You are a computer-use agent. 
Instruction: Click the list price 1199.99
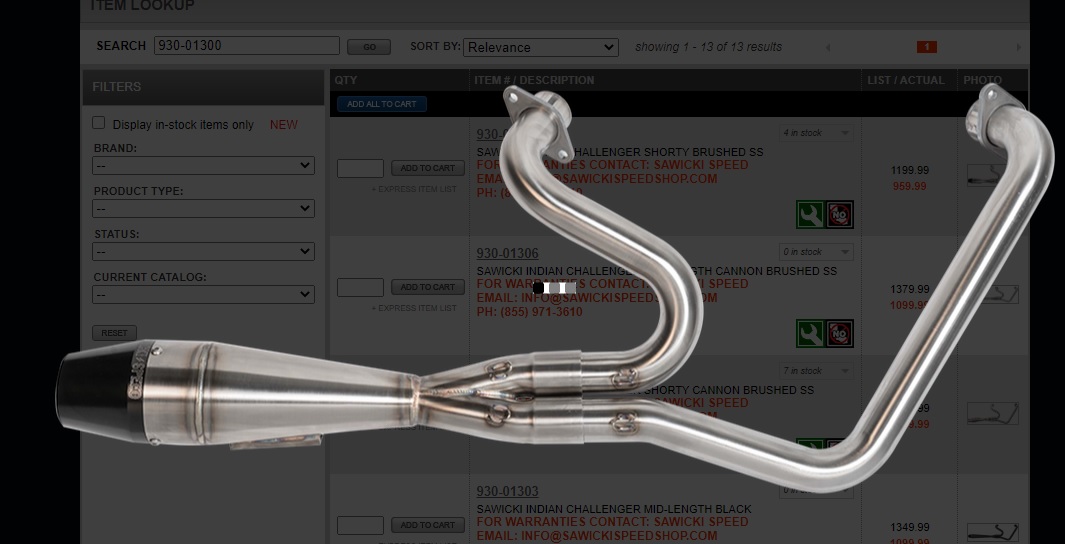[909, 170]
